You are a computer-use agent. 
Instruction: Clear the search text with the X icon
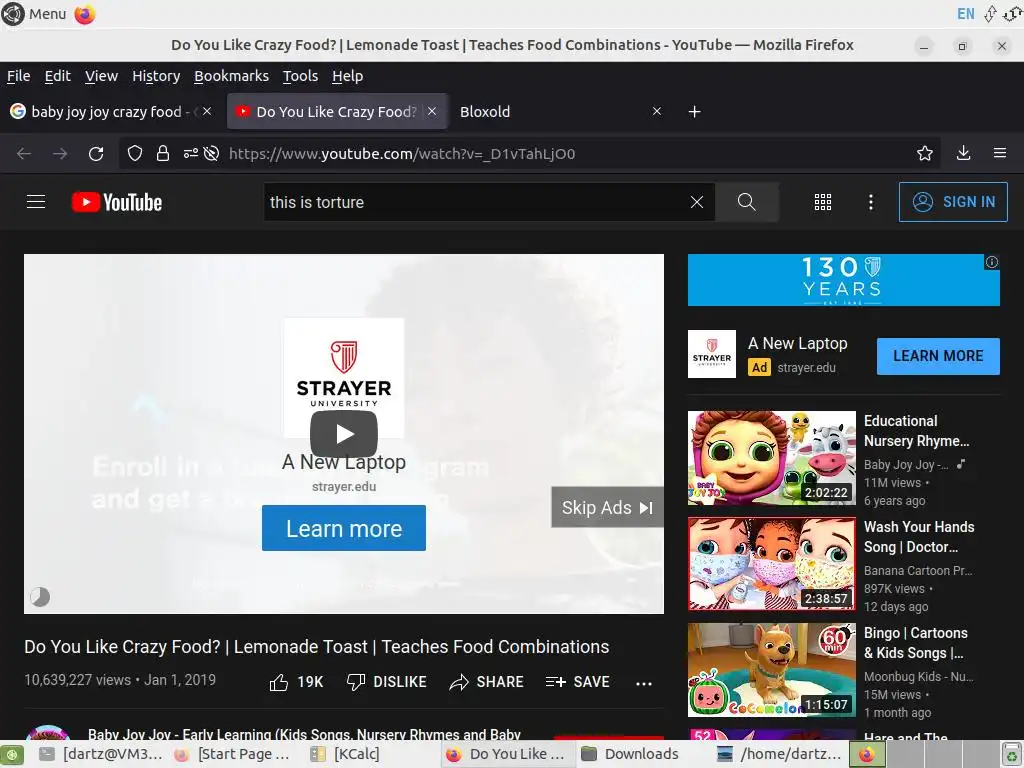(x=697, y=202)
